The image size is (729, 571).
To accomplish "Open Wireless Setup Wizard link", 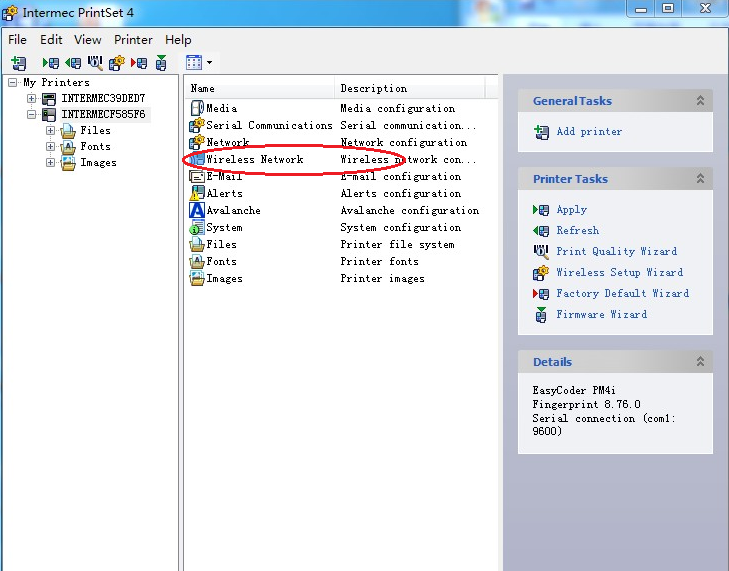I will tap(619, 272).
